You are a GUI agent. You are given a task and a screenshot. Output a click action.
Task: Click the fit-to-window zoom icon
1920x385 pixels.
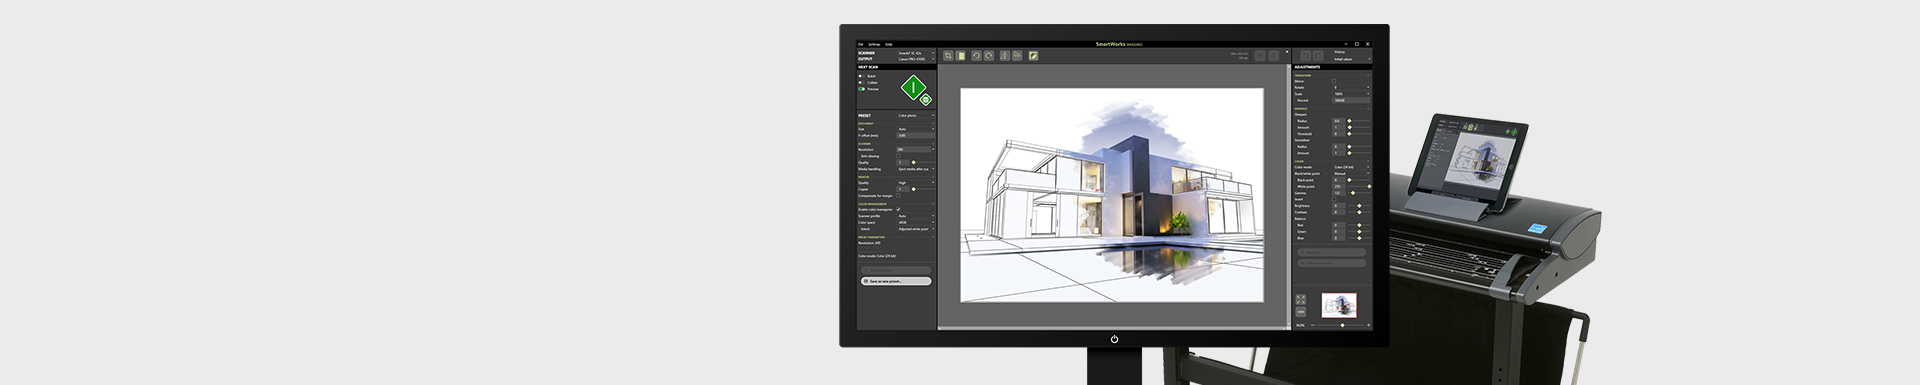pyautogui.click(x=1301, y=299)
